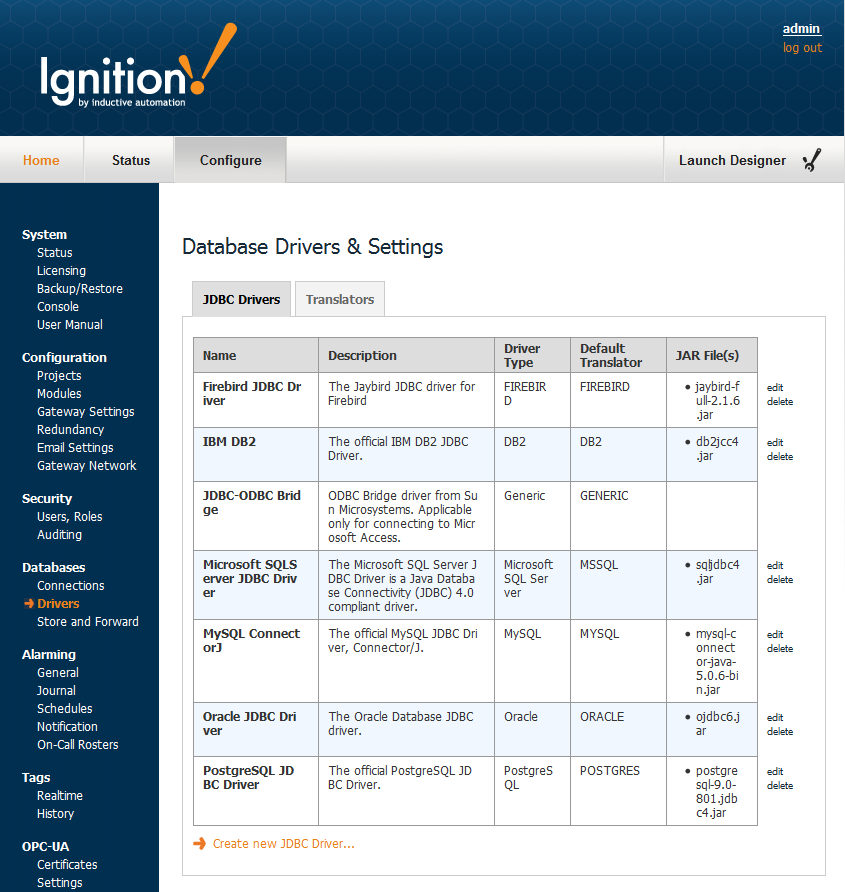
Task: Edit the PostgreSQL JDBC Driver
Action: click(774, 771)
